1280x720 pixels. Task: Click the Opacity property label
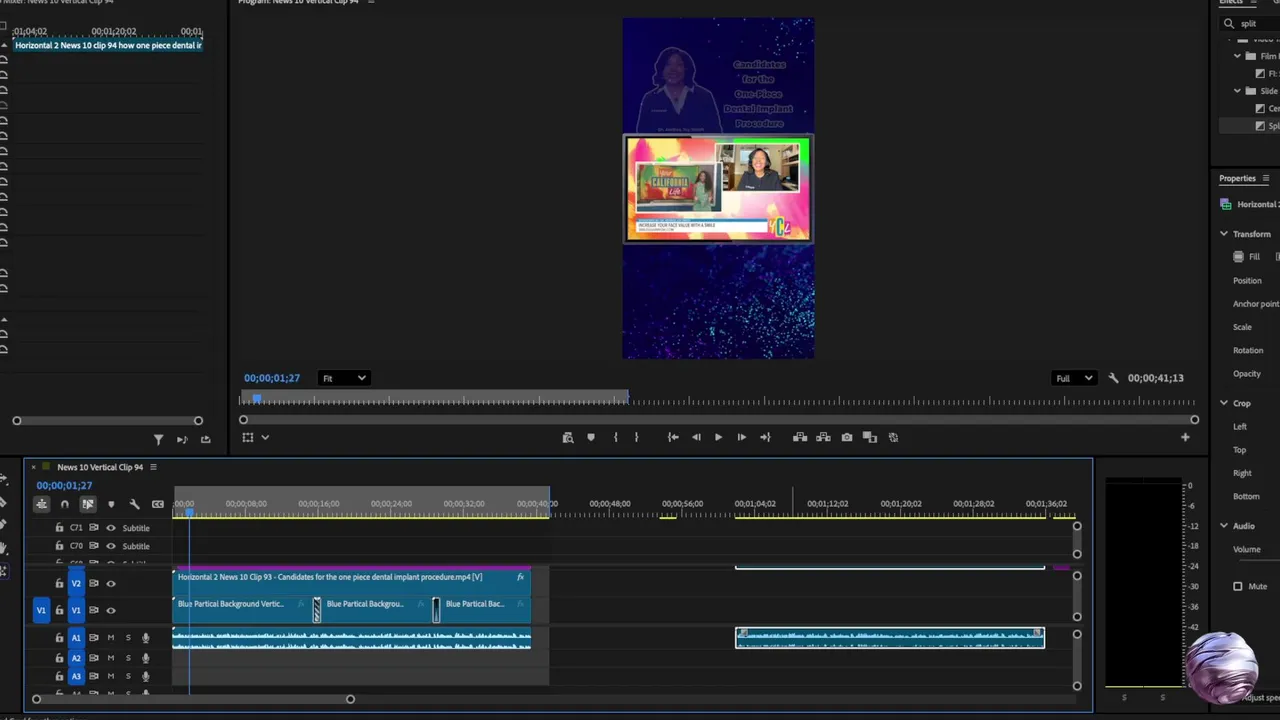click(x=1247, y=374)
